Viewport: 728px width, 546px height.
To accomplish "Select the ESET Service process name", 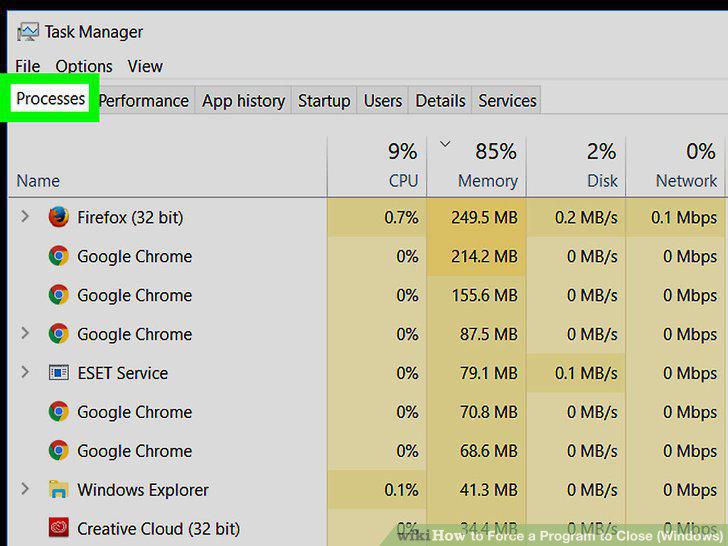I will [123, 373].
